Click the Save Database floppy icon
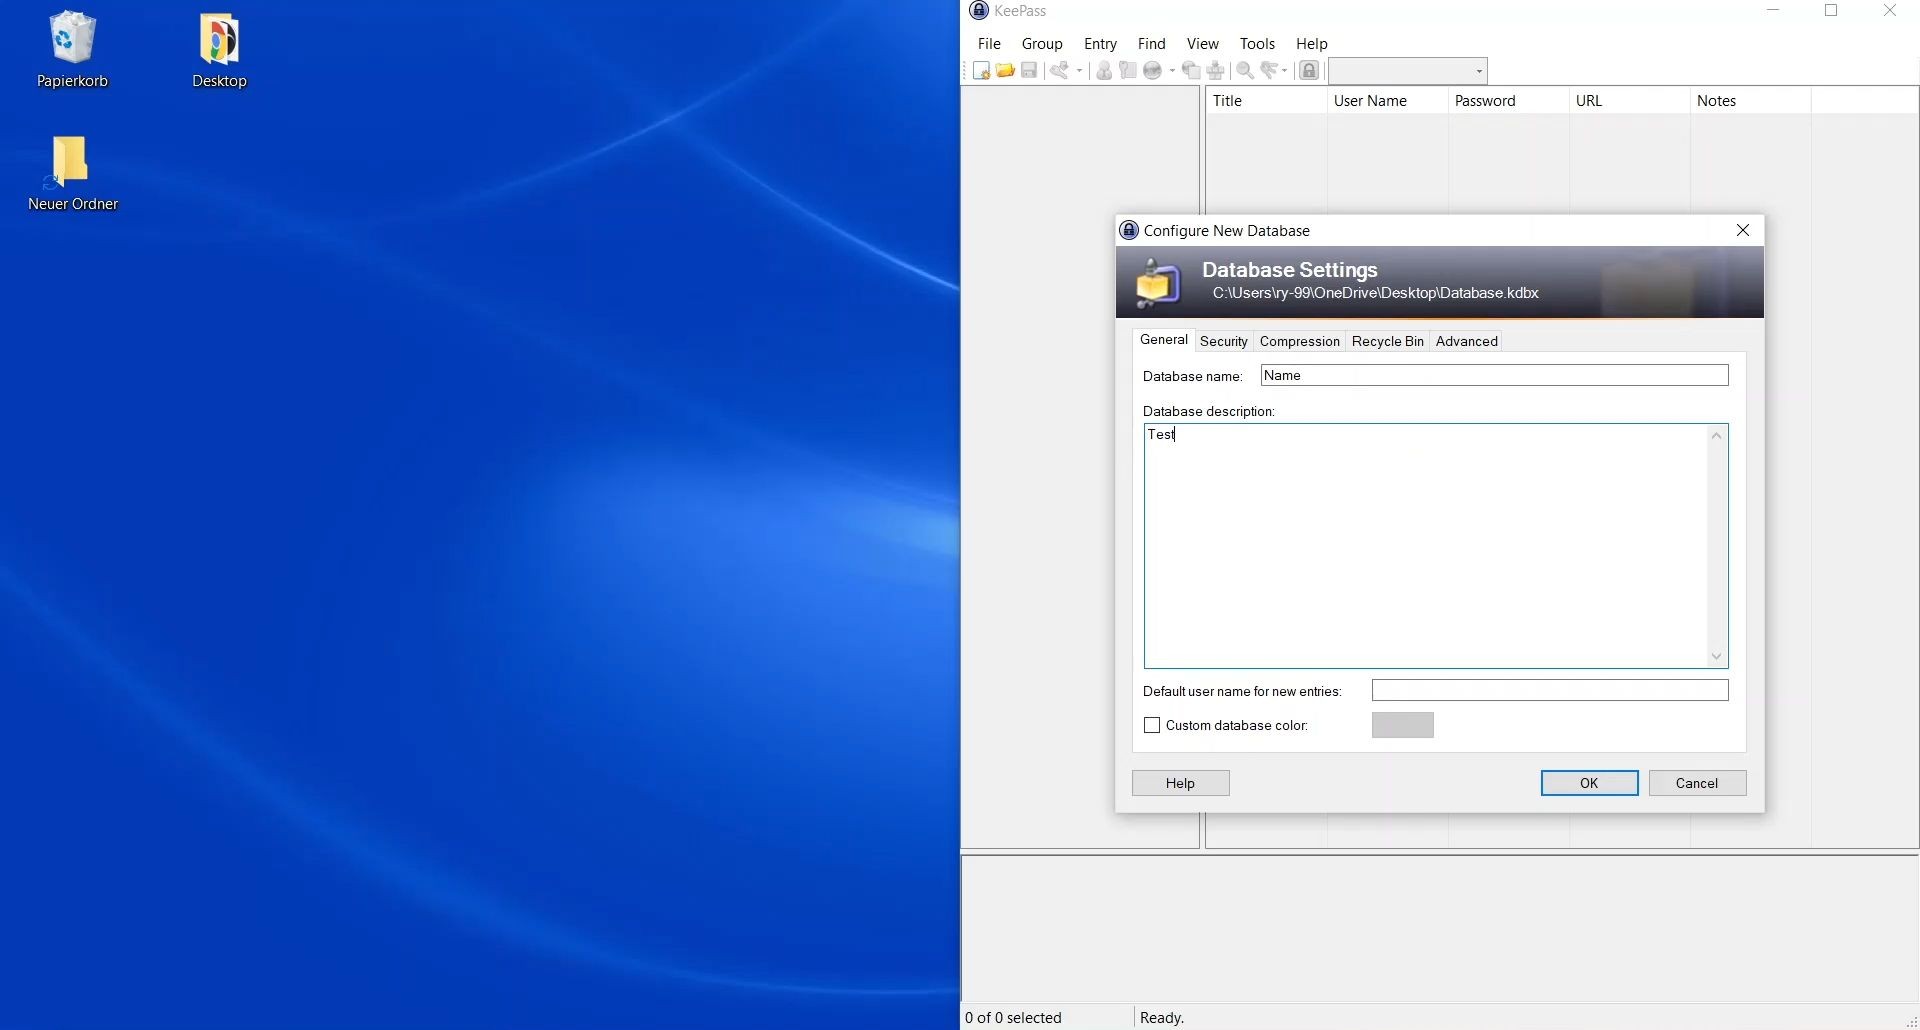Screen dimensions: 1920x1030 [1029, 70]
